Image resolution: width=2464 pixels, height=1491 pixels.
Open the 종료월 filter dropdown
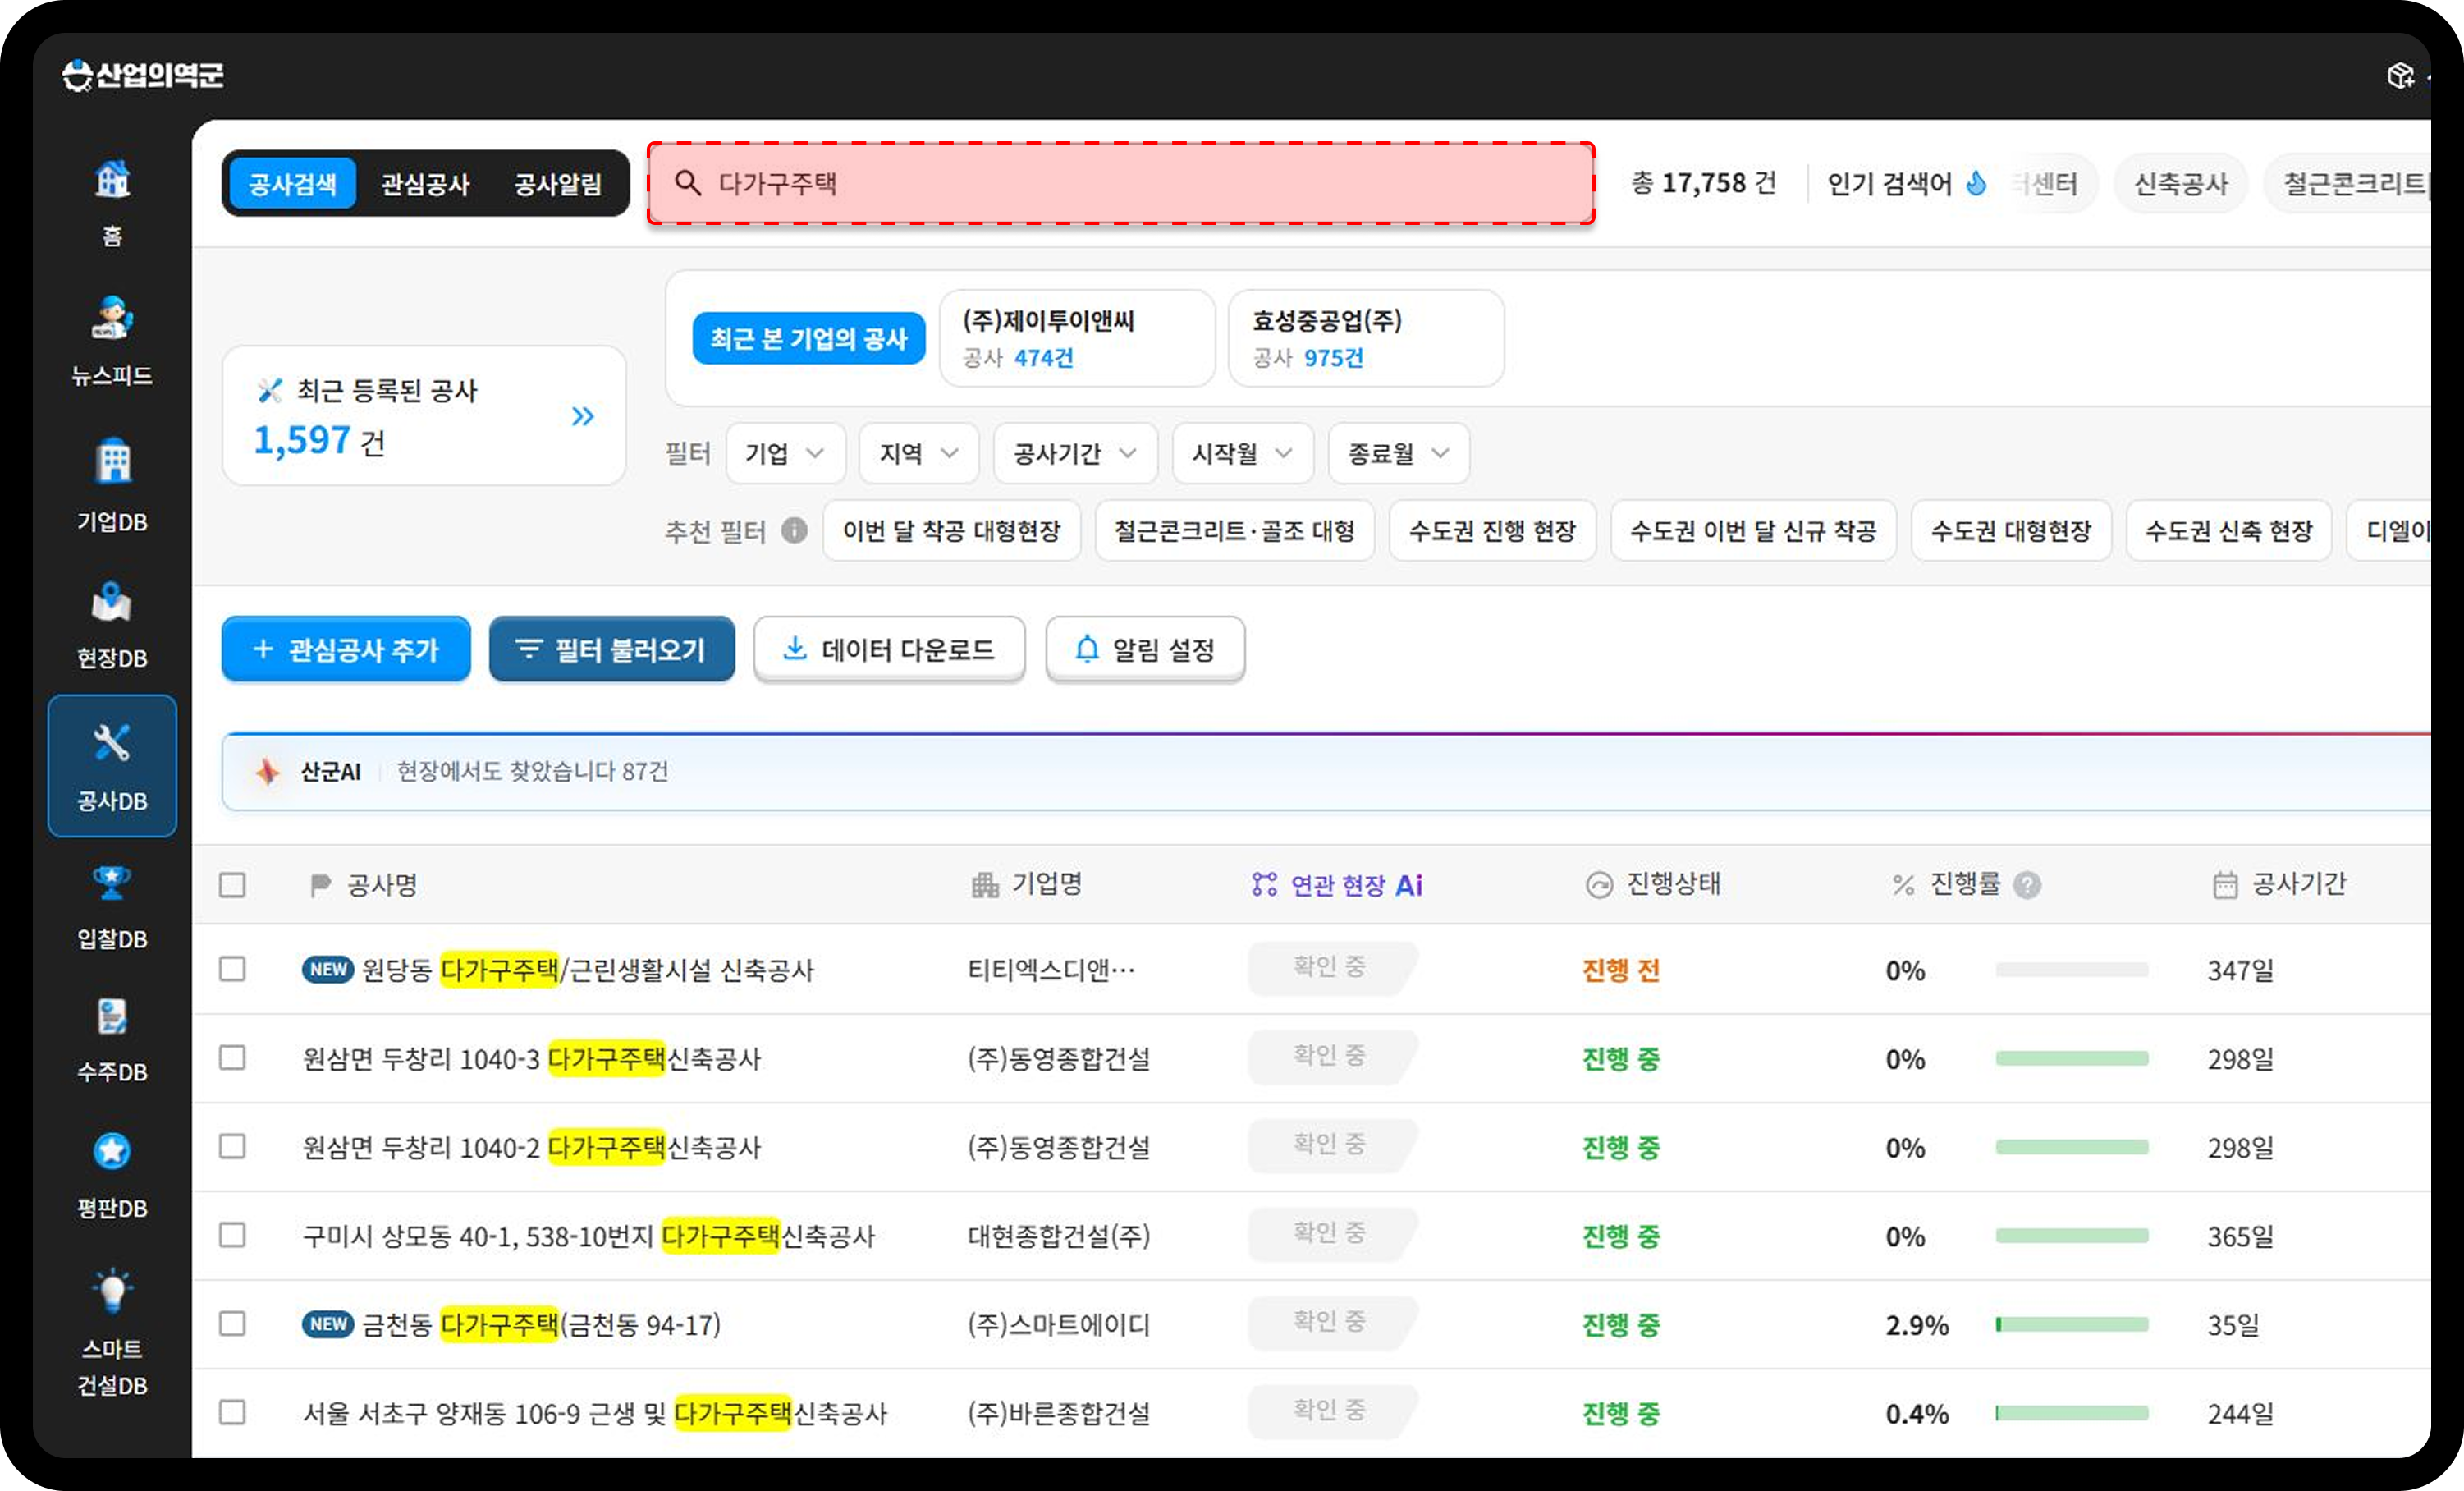pyautogui.click(x=1398, y=453)
